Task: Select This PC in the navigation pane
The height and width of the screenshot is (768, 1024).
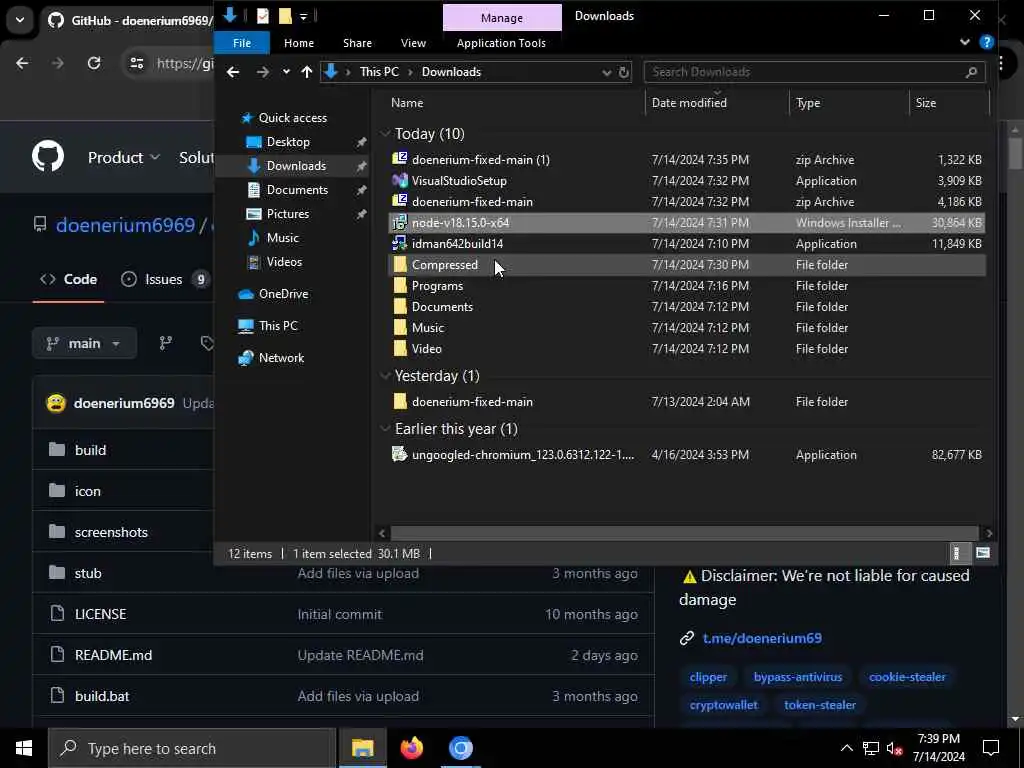Action: pos(278,326)
